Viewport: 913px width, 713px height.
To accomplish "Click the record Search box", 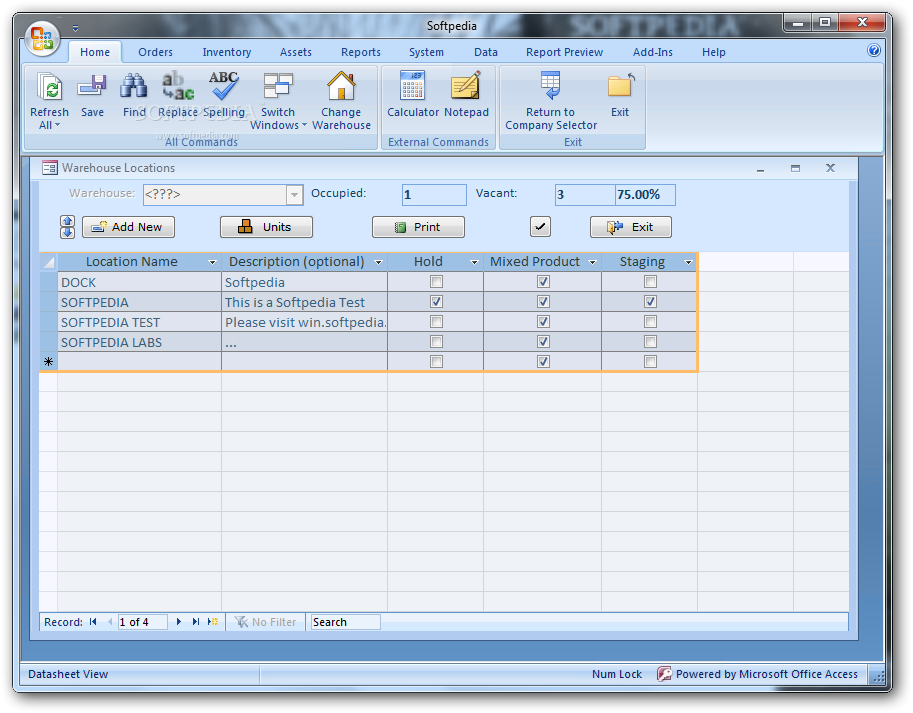I will pos(346,622).
